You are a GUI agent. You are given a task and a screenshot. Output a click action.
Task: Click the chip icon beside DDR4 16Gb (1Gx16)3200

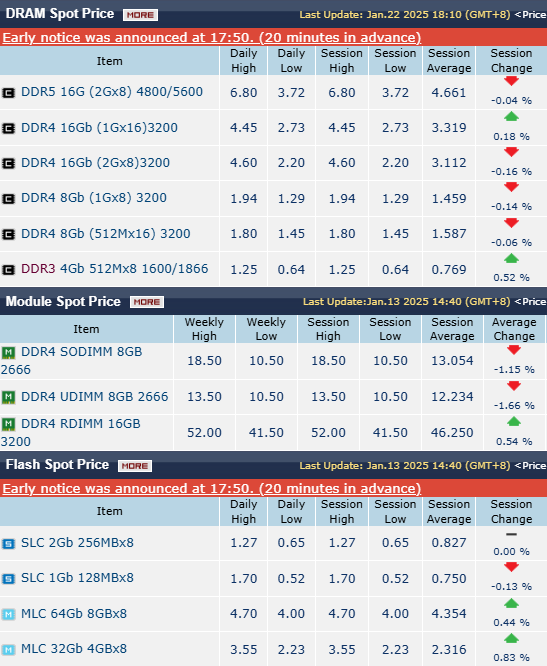pyautogui.click(x=8, y=128)
